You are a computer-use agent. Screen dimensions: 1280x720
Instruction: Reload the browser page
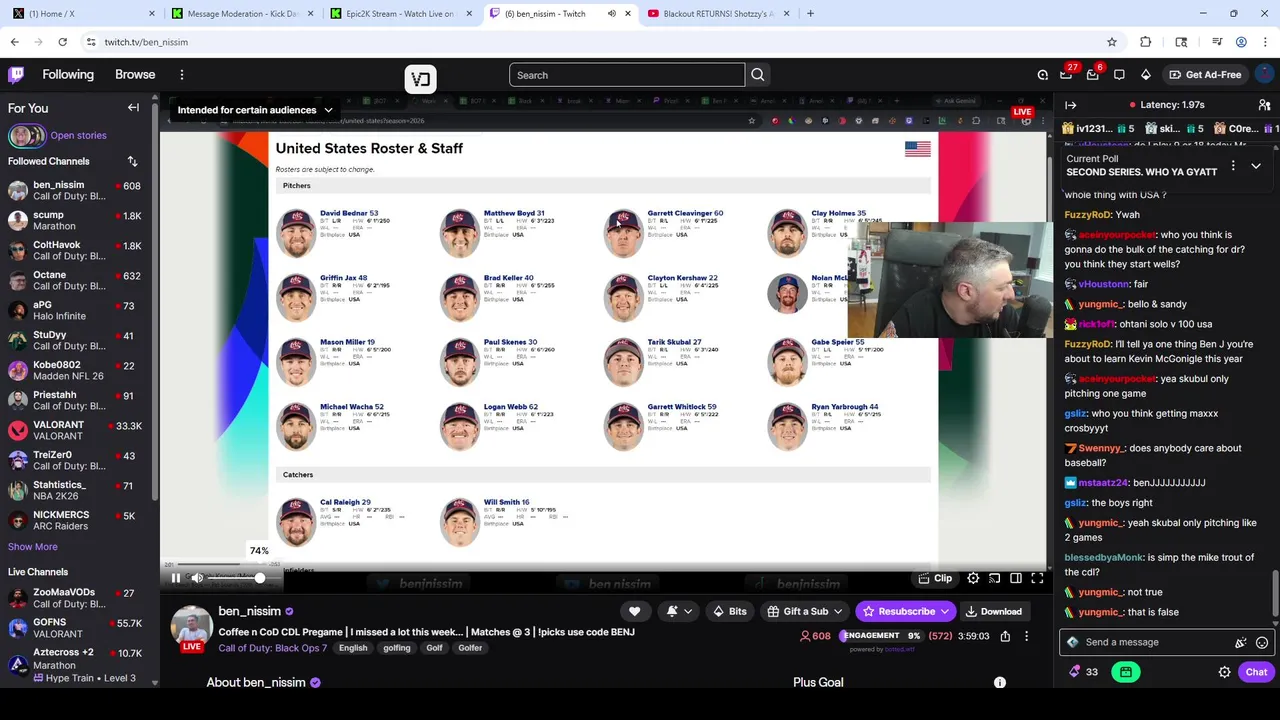pos(62,42)
